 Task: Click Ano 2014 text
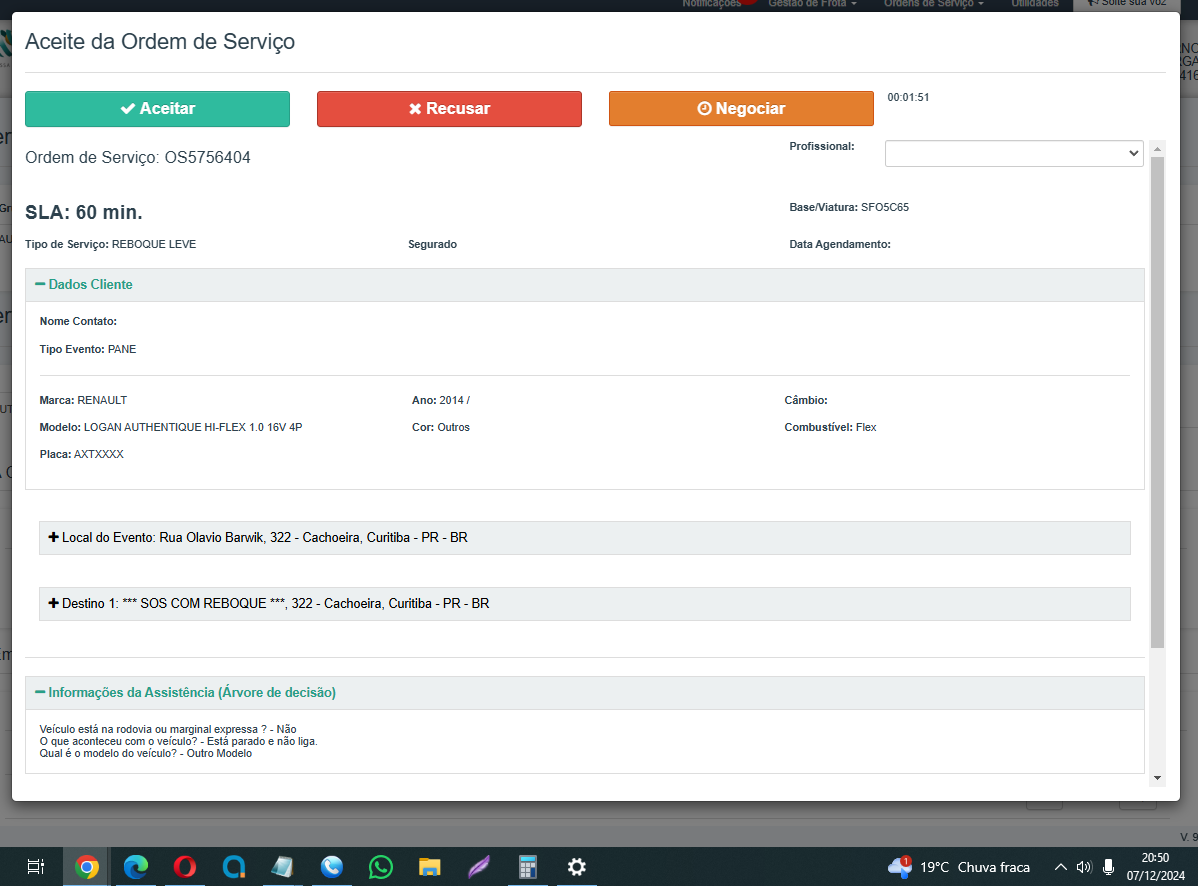pyautogui.click(x=441, y=400)
